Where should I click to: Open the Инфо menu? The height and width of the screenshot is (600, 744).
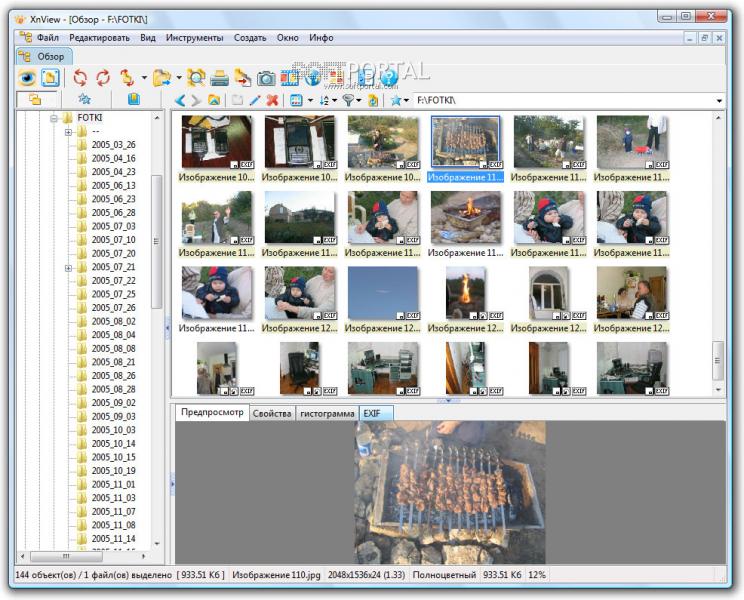coord(321,37)
